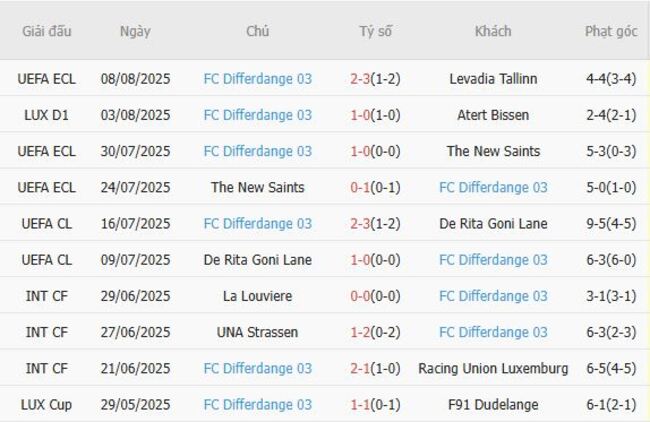Click the 2-3 score against Levadia Tallinn
650x422 pixels.
(x=361, y=78)
